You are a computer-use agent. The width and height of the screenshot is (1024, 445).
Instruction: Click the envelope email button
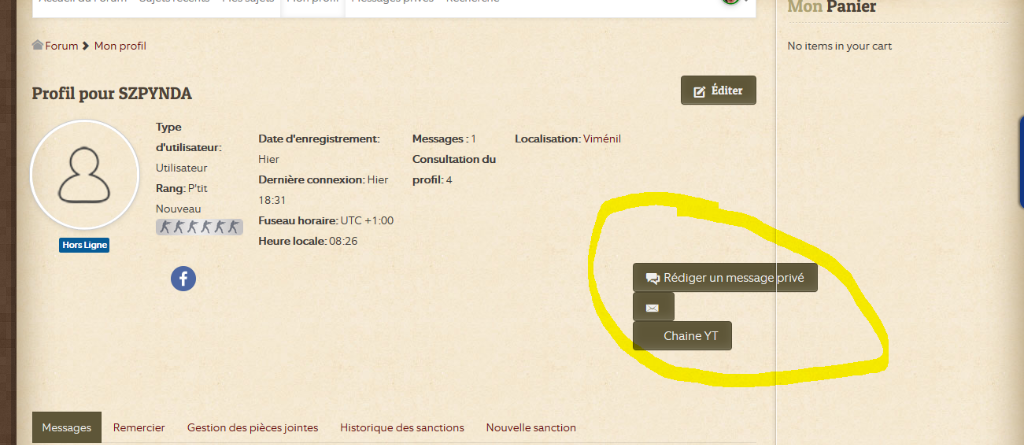653,308
